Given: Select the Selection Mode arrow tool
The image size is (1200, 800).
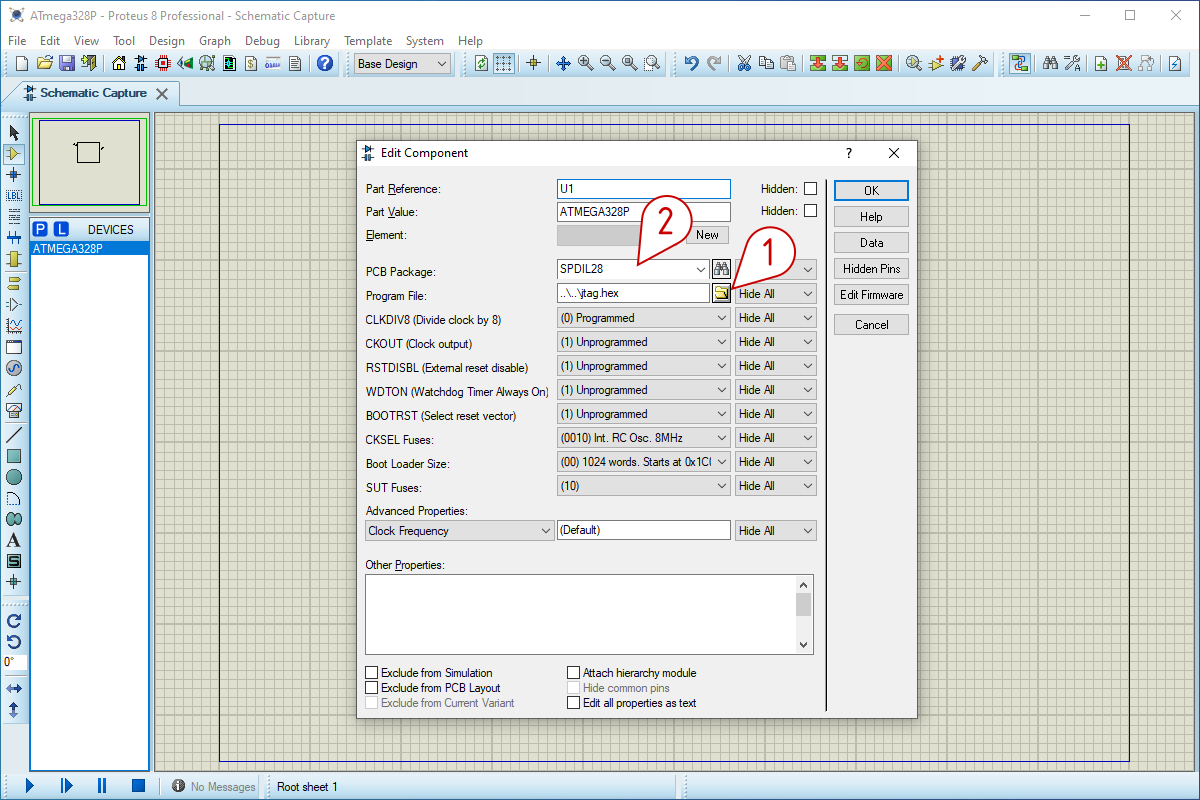Looking at the screenshot, I should click(14, 133).
